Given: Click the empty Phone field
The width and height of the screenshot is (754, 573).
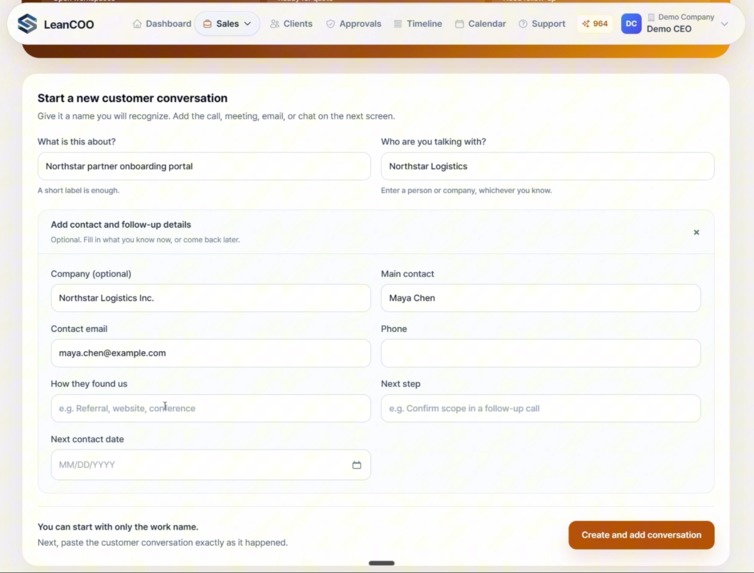Looking at the screenshot, I should 540,353.
